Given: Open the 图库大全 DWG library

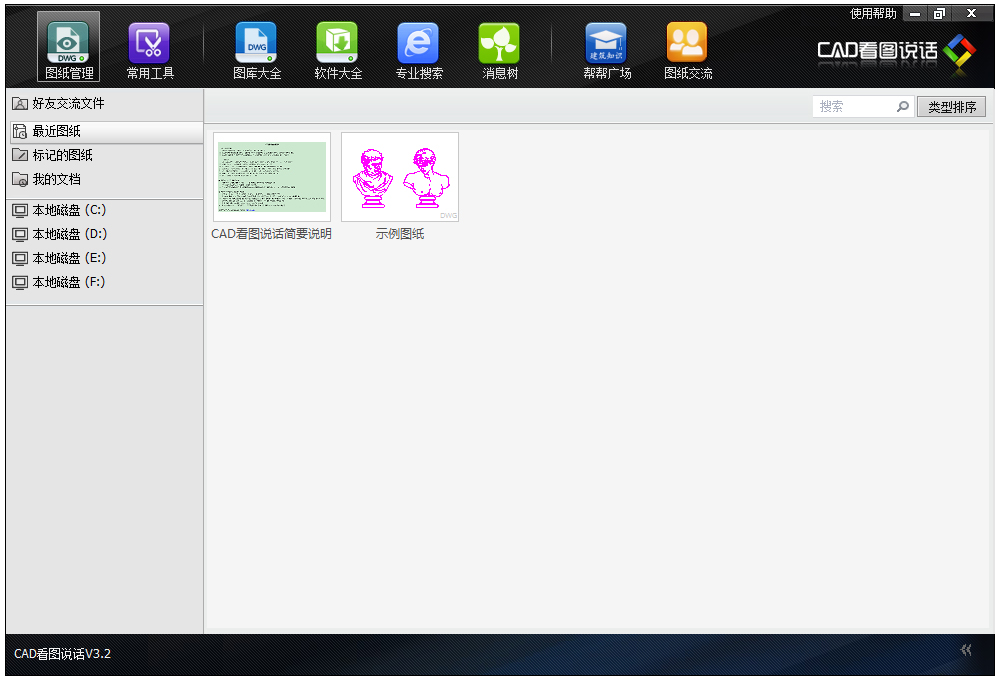Looking at the screenshot, I should tap(257, 51).
